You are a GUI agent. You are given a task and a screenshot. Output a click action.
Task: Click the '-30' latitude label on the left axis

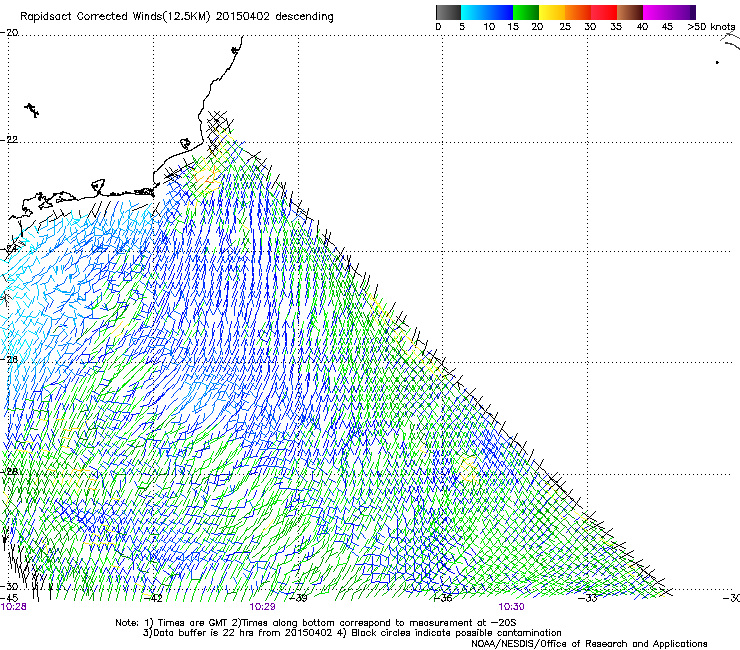(x=9, y=586)
